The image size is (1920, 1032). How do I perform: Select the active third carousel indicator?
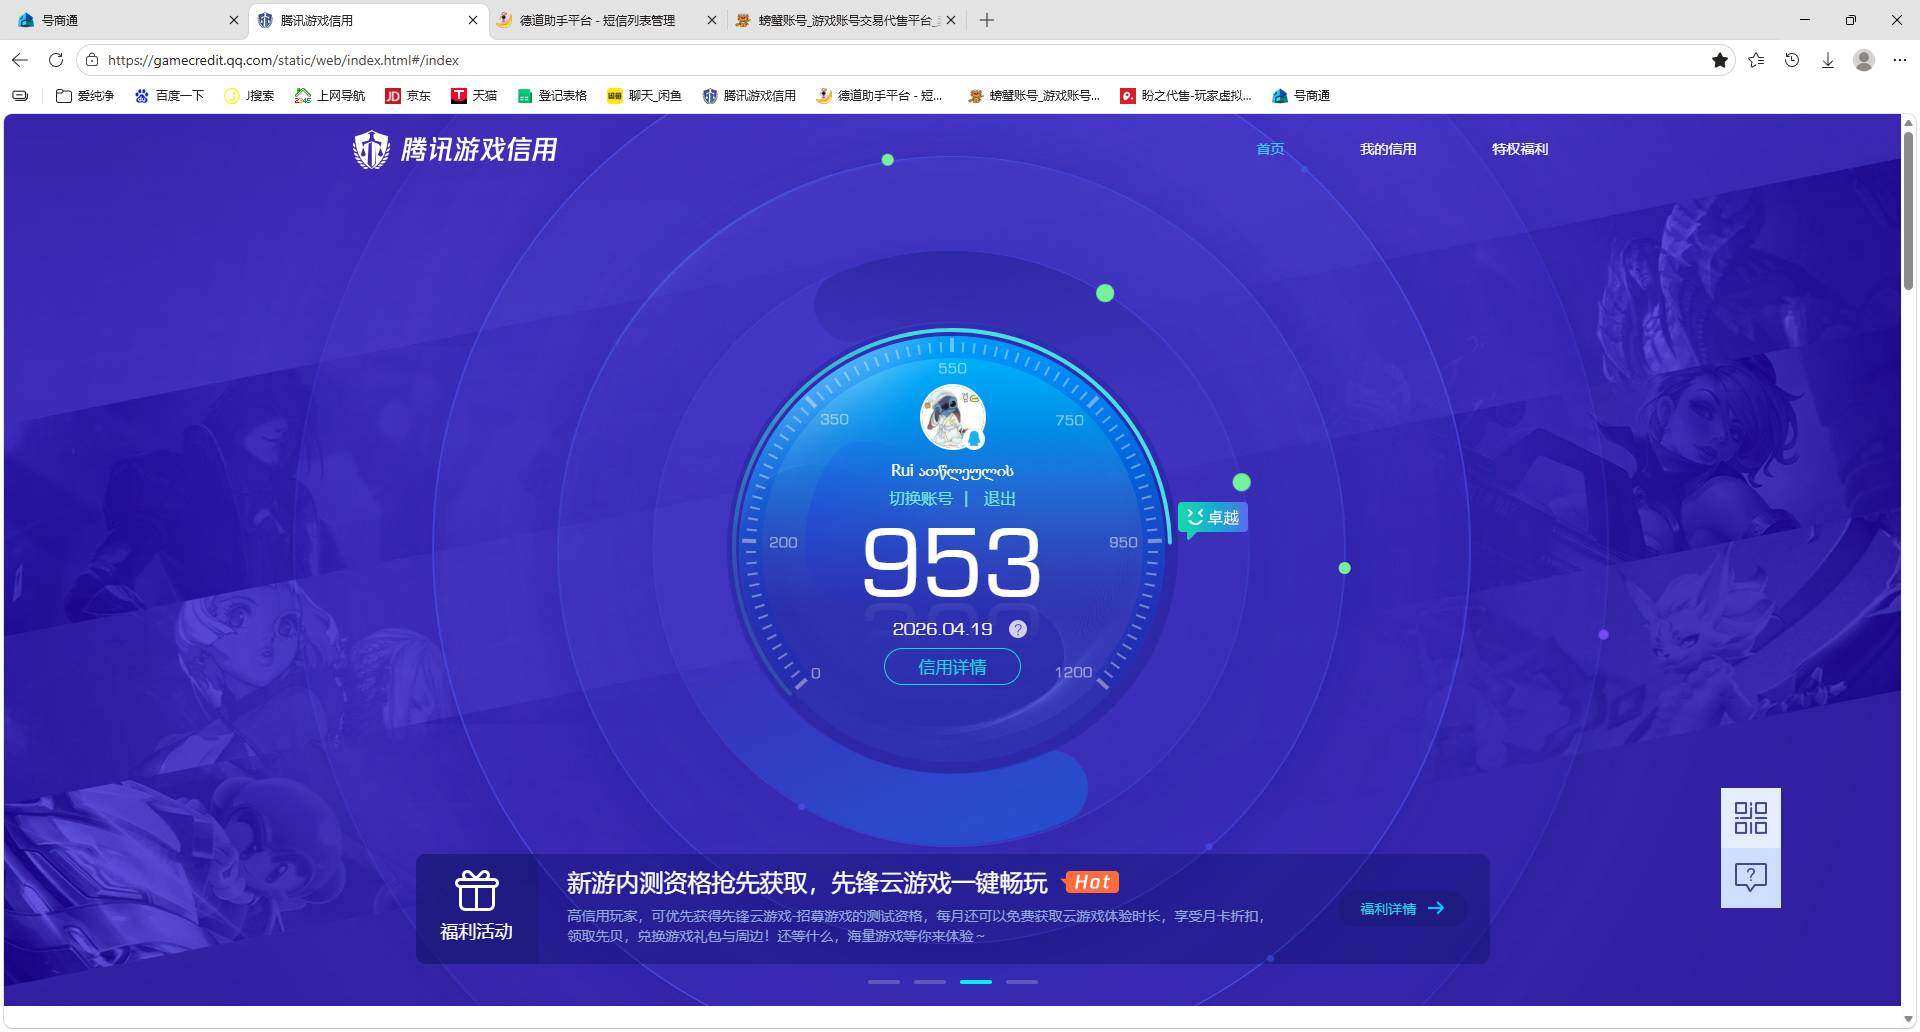click(x=976, y=982)
